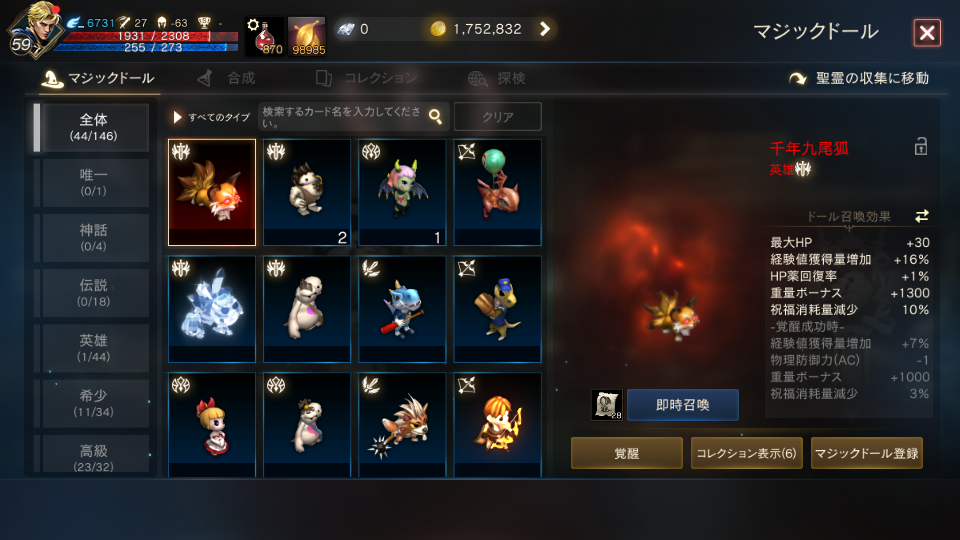Click the search magnifier icon

click(435, 116)
